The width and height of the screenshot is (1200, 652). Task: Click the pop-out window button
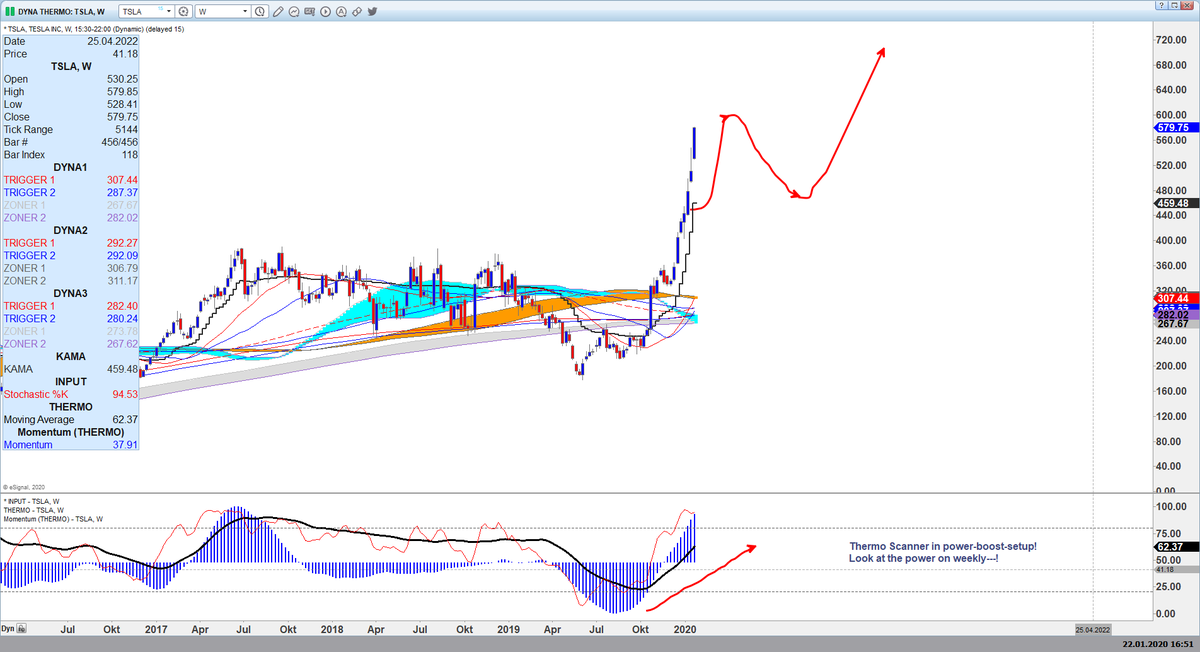pos(1175,6)
